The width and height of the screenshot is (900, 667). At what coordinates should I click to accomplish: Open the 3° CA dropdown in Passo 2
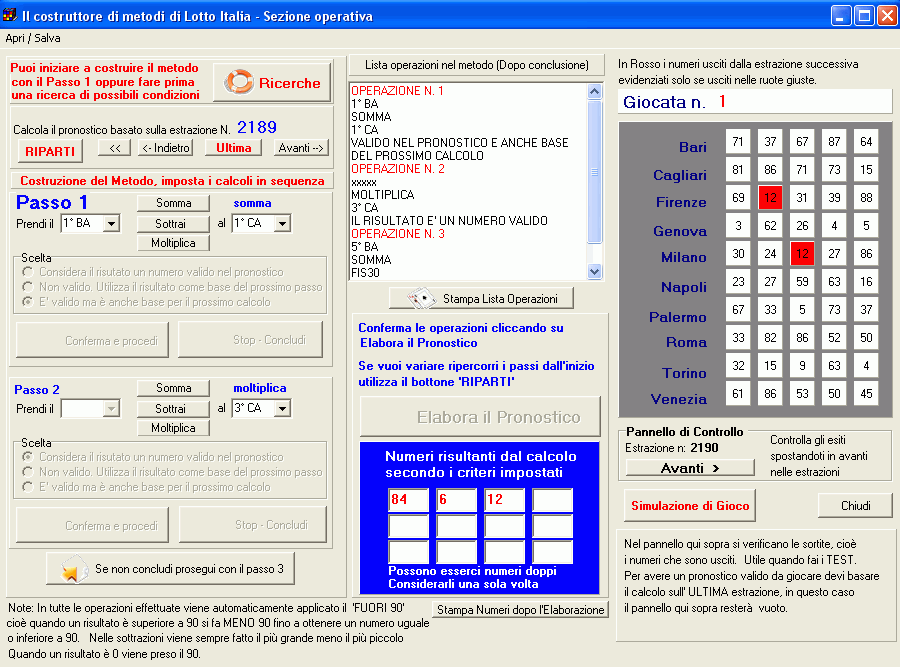click(x=282, y=408)
